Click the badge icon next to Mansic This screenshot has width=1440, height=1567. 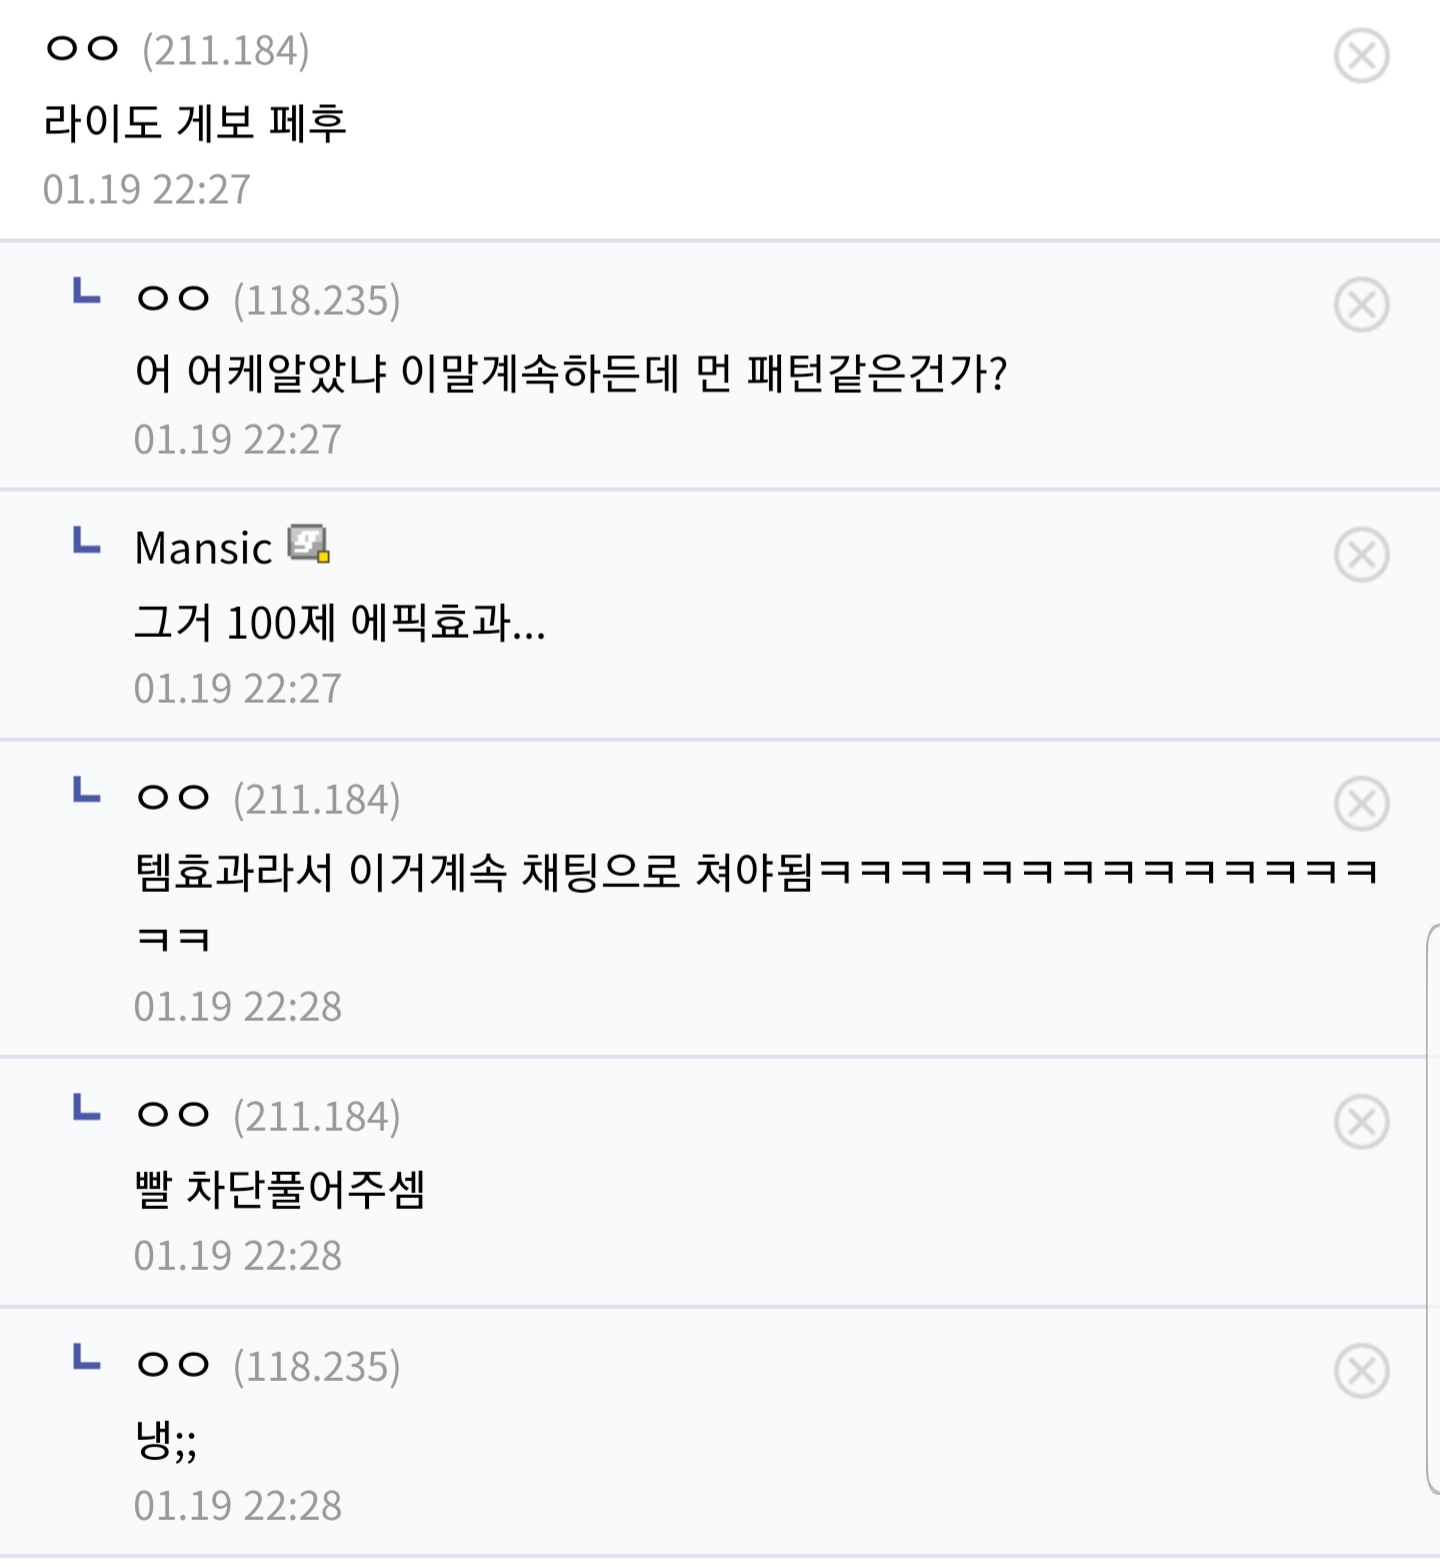tap(309, 545)
